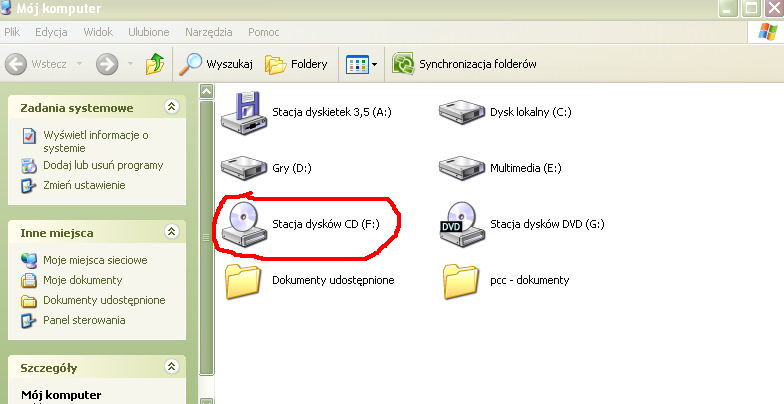
Task: Open Moje dokumenty link
Action: [x=82, y=280]
